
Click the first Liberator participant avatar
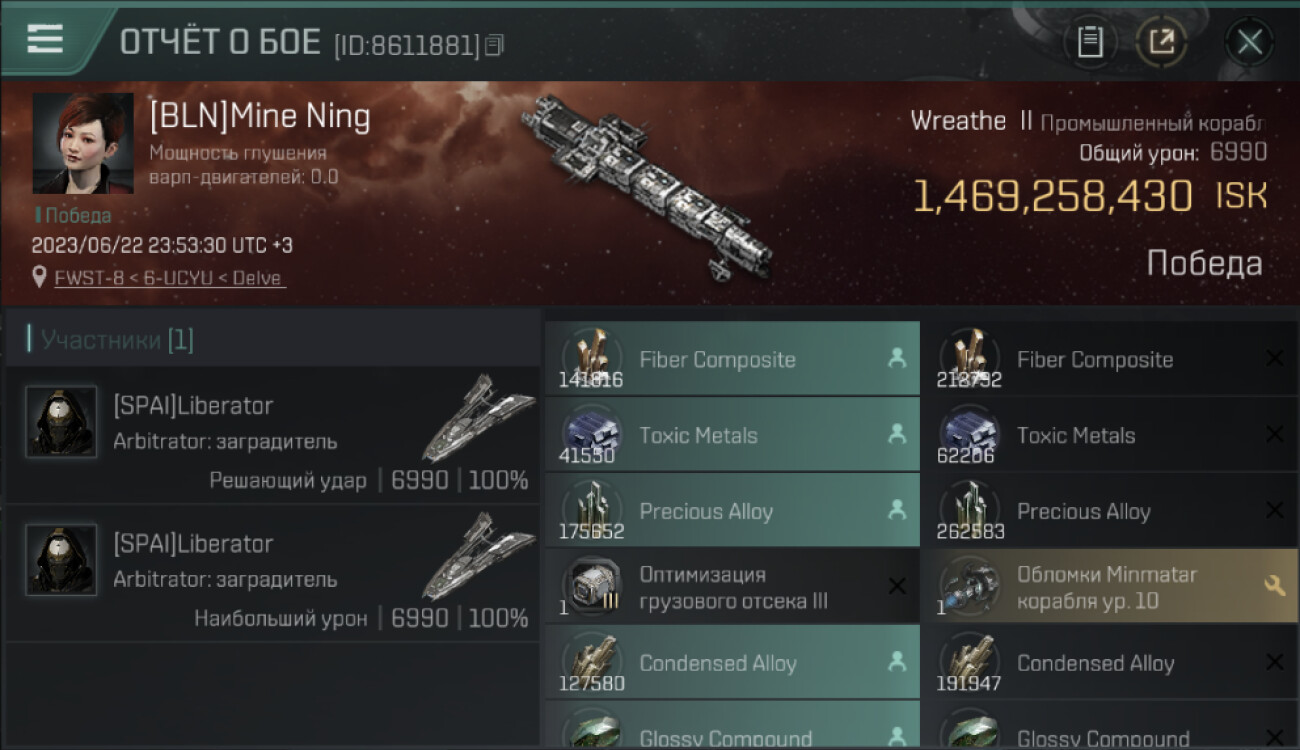tap(61, 421)
